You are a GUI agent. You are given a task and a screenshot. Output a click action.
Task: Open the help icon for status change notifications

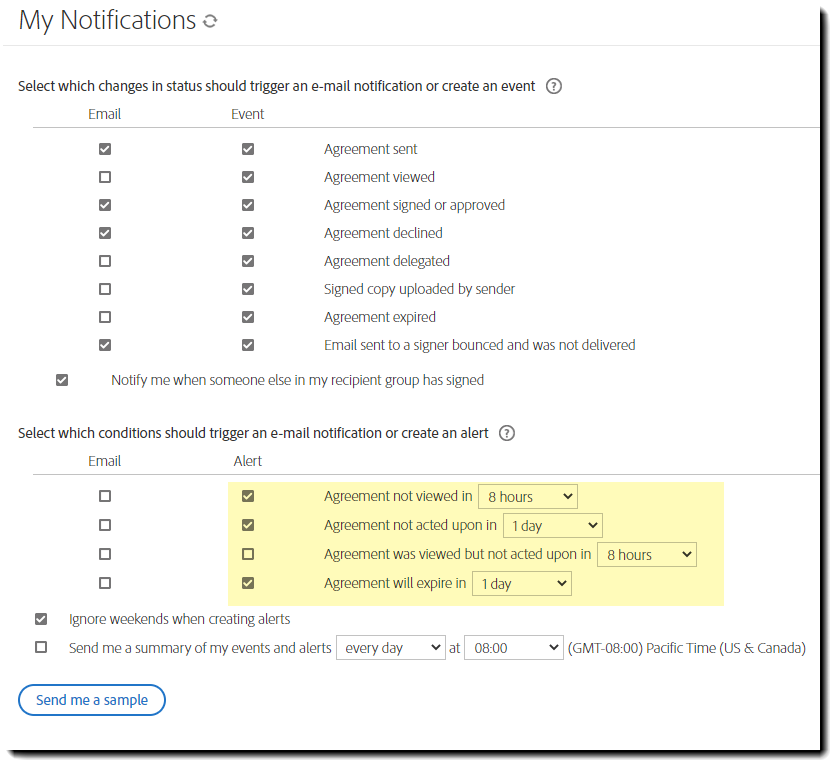pyautogui.click(x=553, y=86)
